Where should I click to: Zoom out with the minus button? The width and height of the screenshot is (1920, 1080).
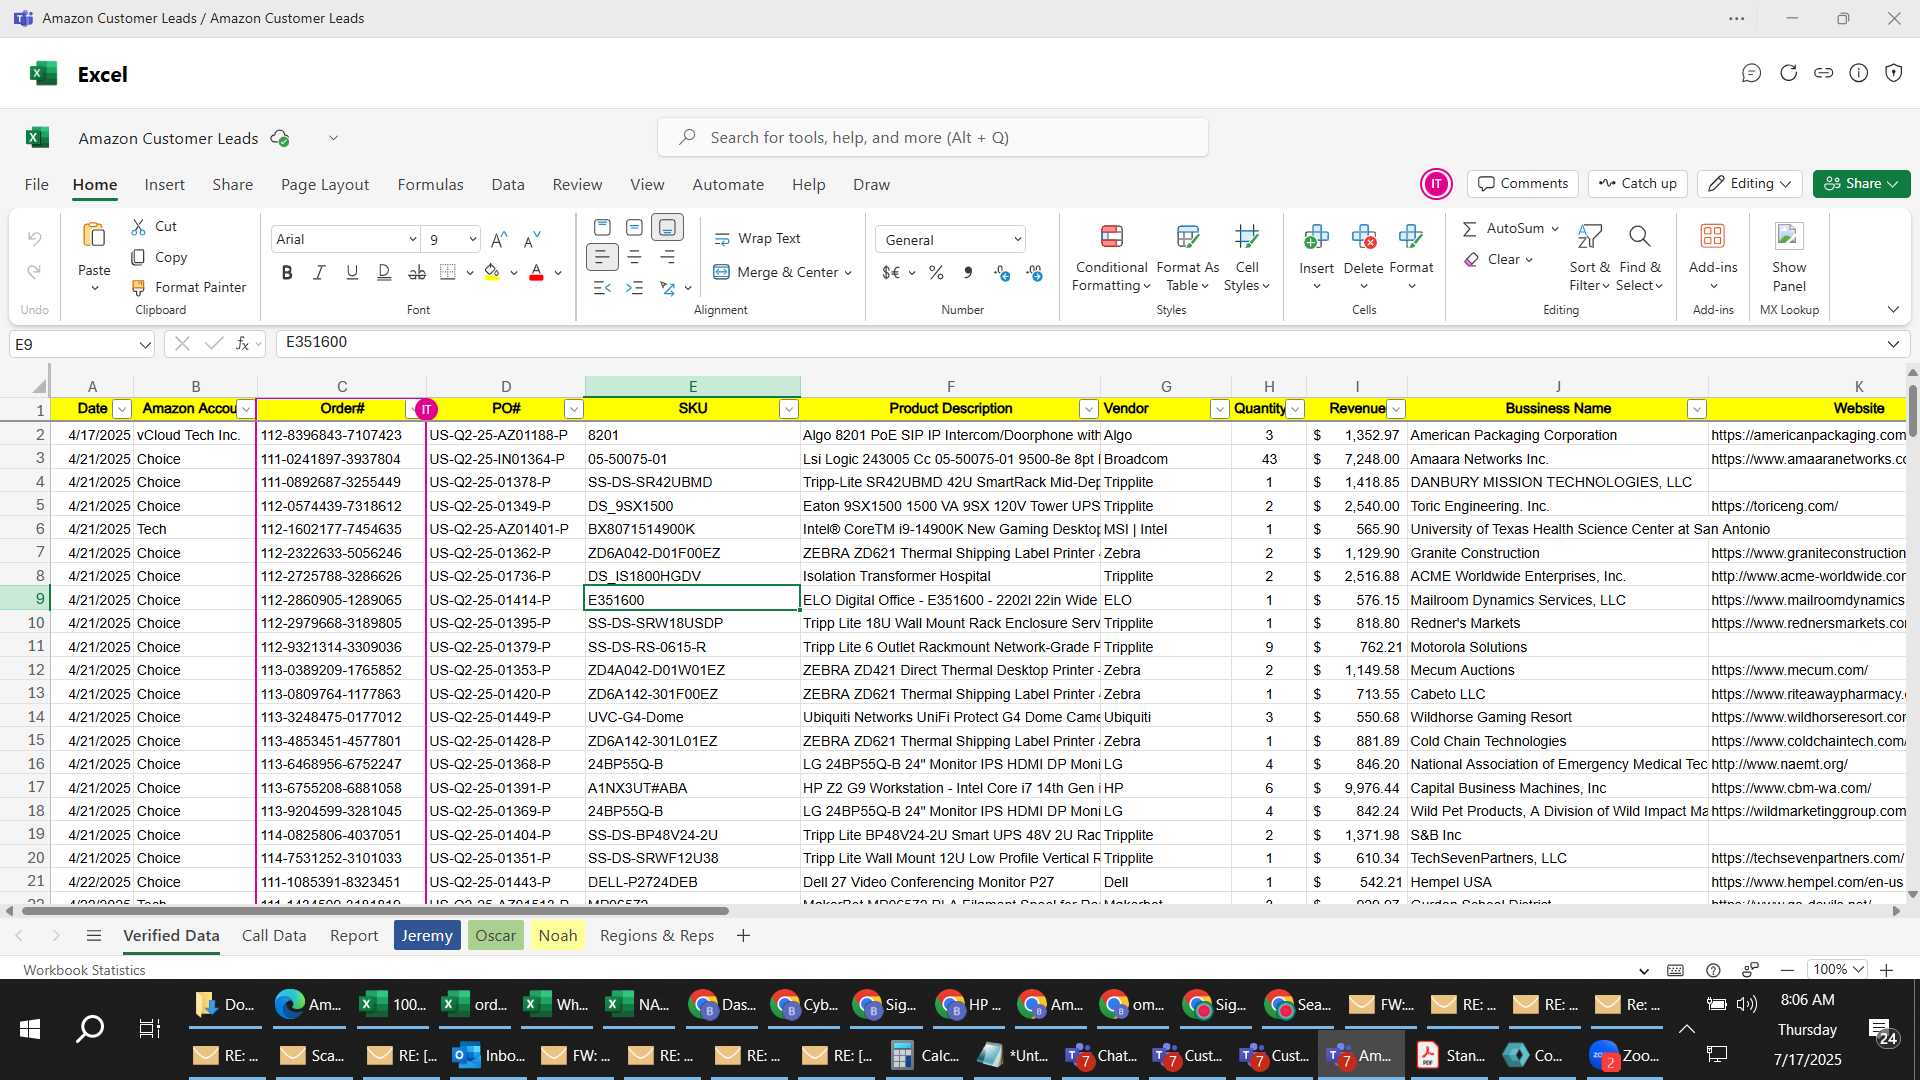[x=1787, y=970]
